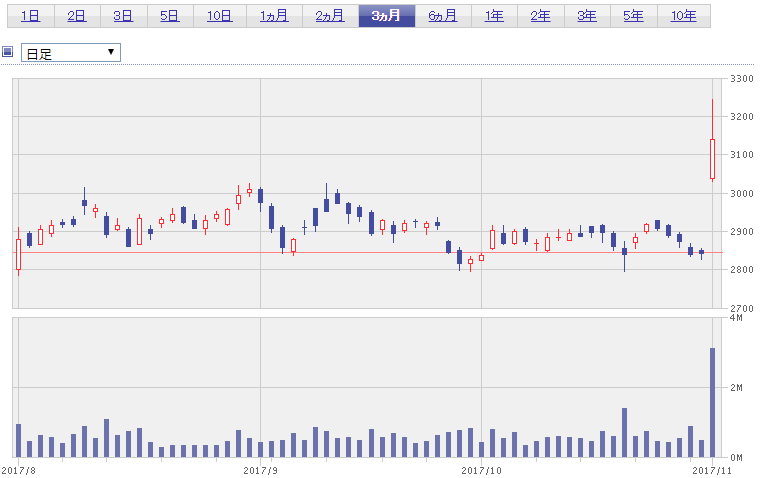Switch chart to 2ヵ月 range
Screen dimensions: 766x478
(x=330, y=16)
